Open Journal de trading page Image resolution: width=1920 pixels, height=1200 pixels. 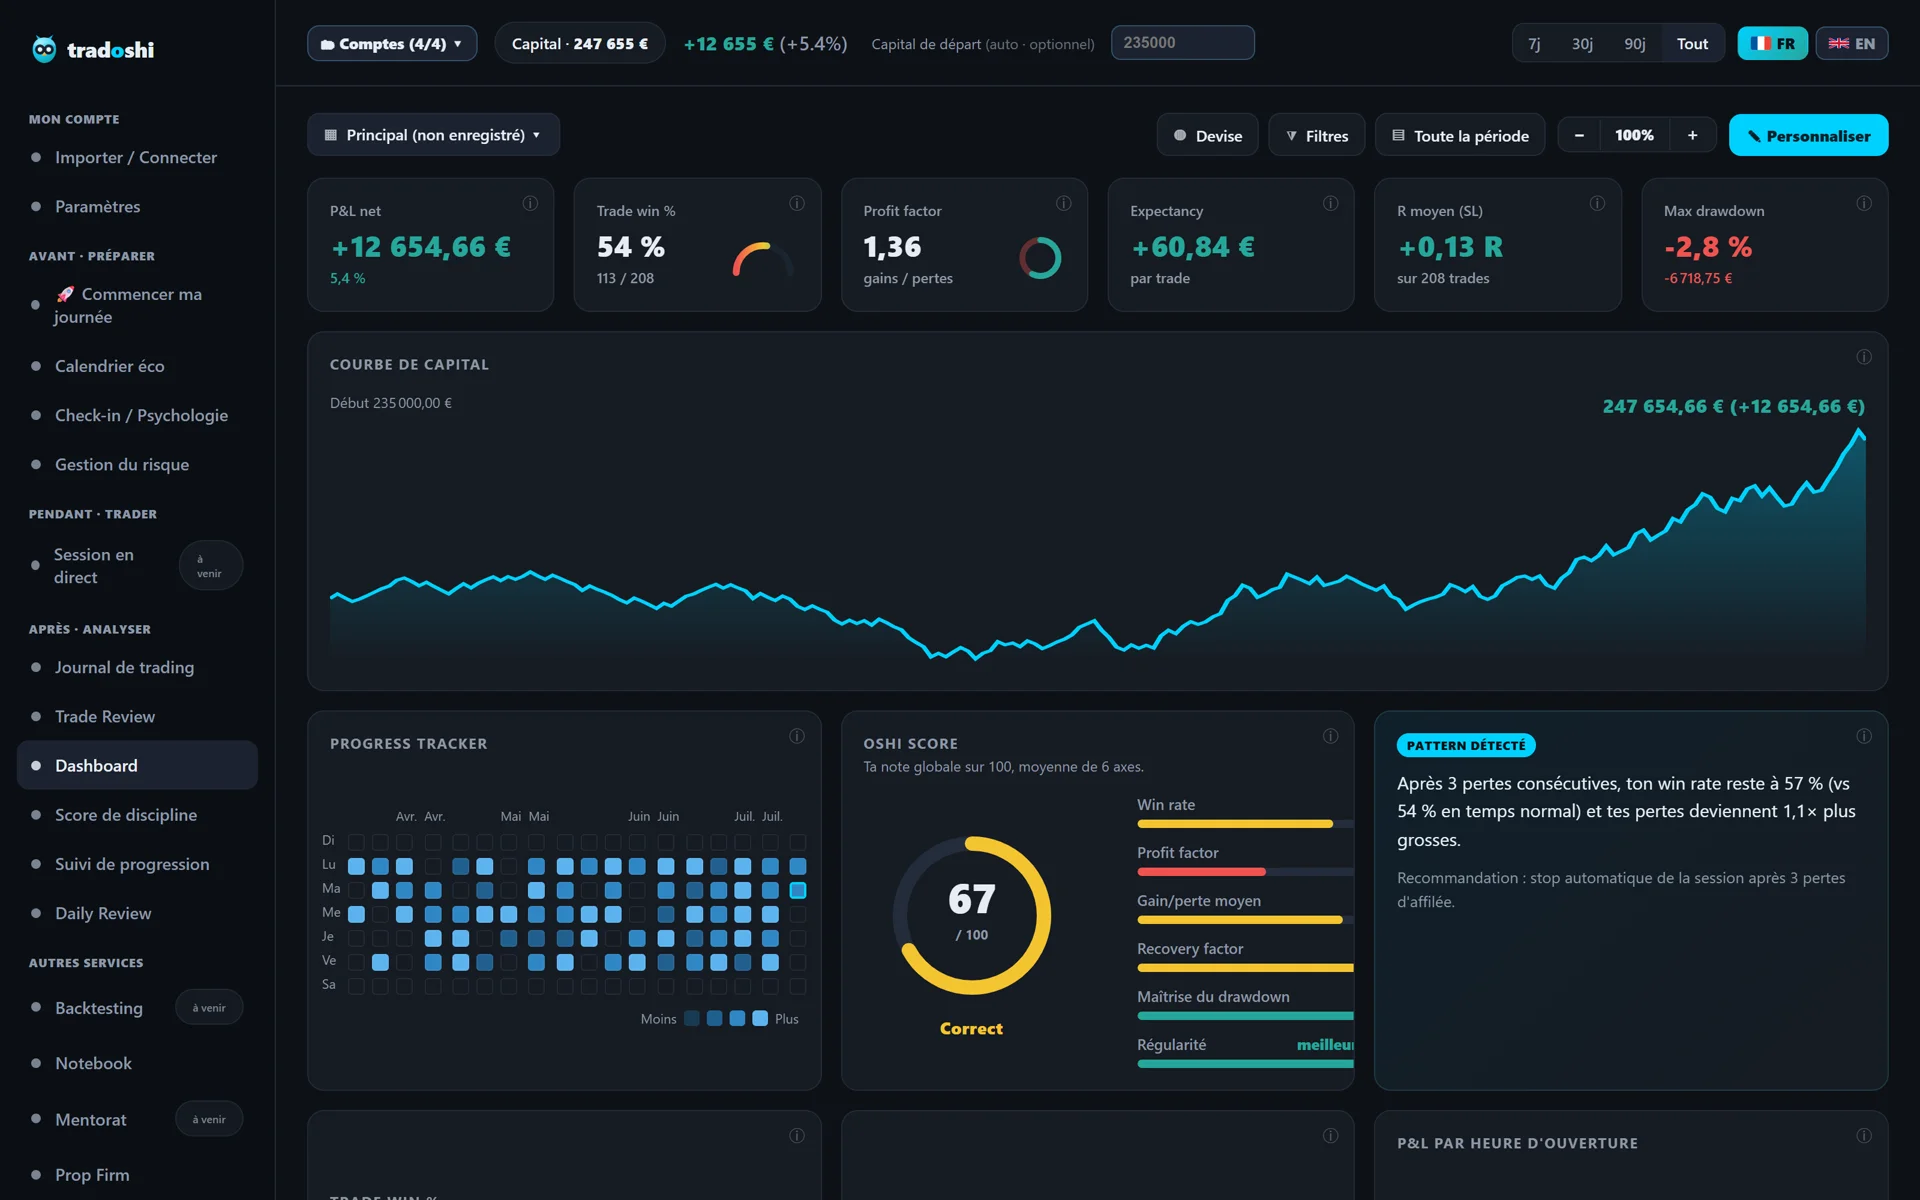point(137,667)
